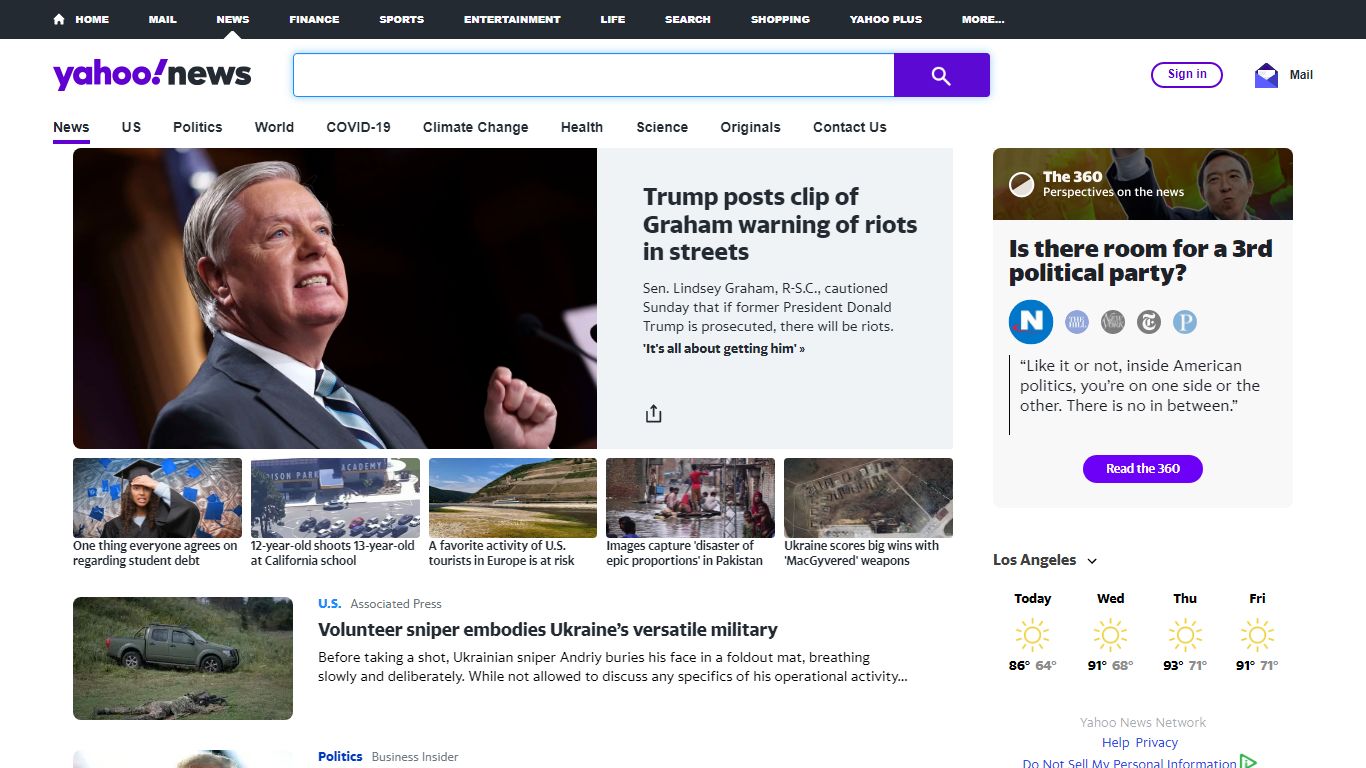Click inside the news search field

593,75
